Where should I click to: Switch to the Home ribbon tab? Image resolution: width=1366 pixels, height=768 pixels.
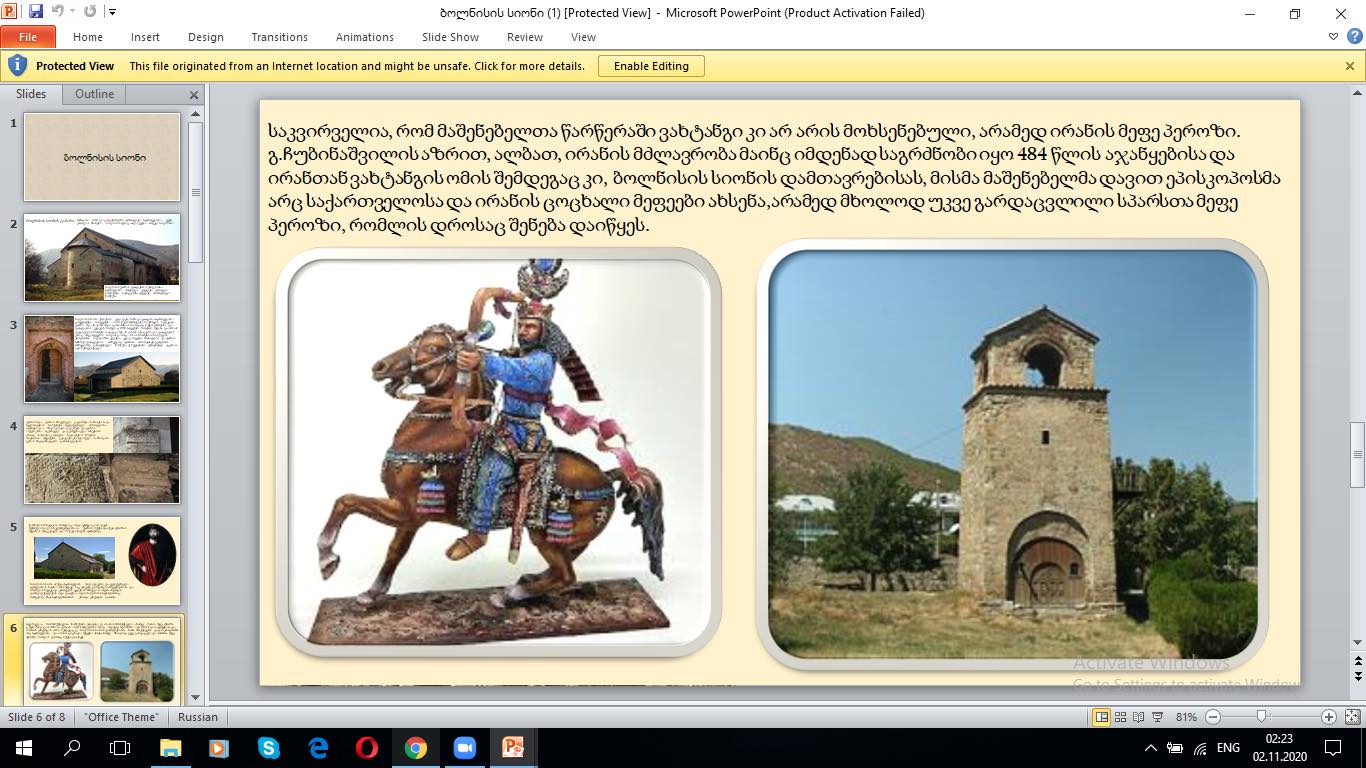88,37
